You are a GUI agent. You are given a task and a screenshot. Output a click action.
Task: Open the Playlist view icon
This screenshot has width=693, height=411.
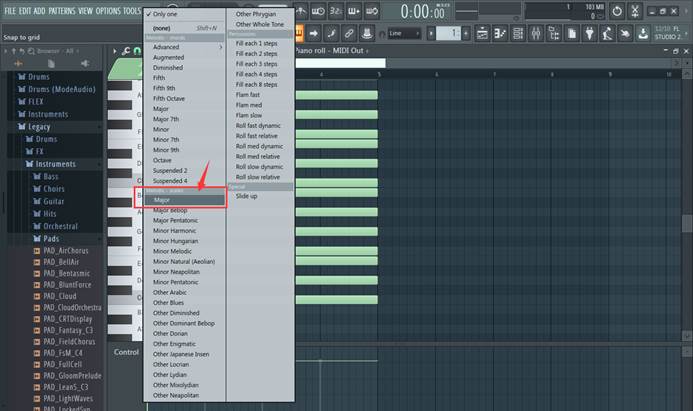pyautogui.click(x=482, y=33)
